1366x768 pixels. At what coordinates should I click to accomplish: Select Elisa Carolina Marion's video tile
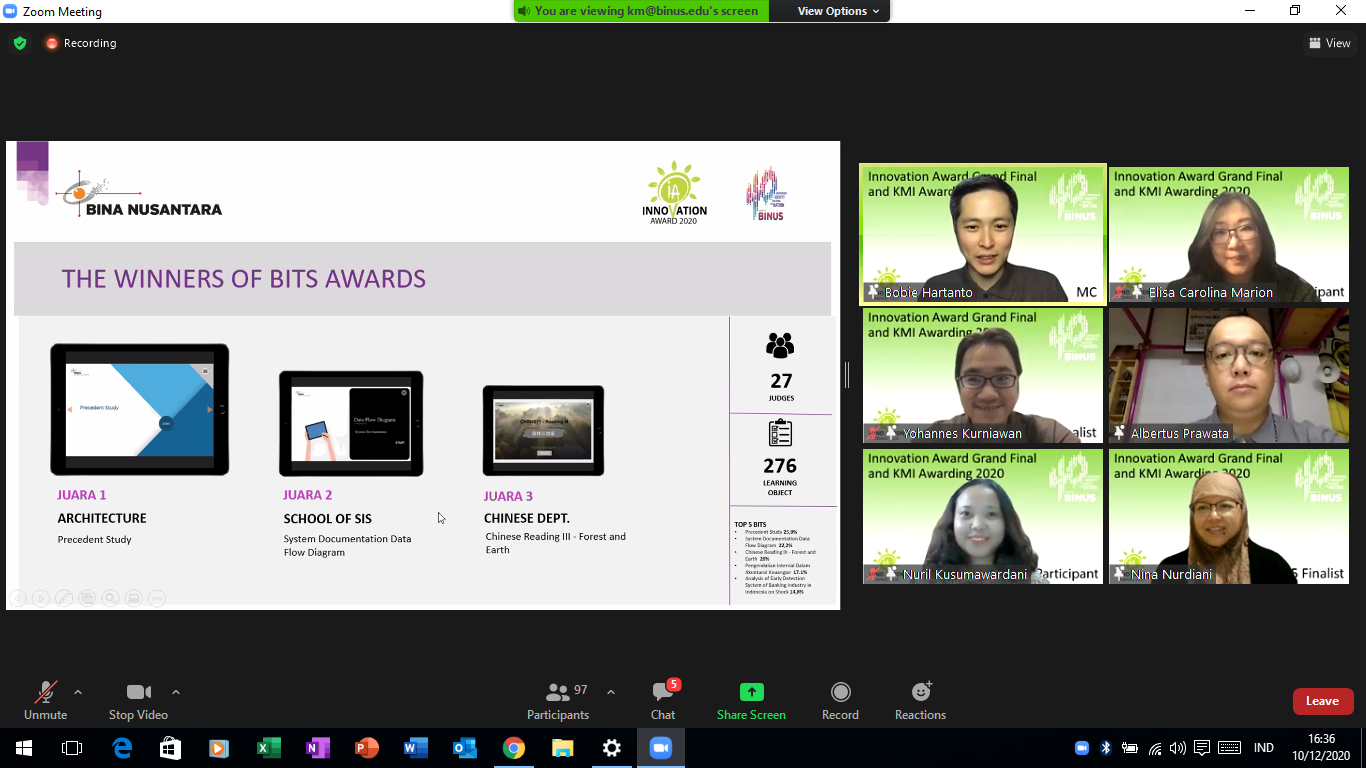1228,234
